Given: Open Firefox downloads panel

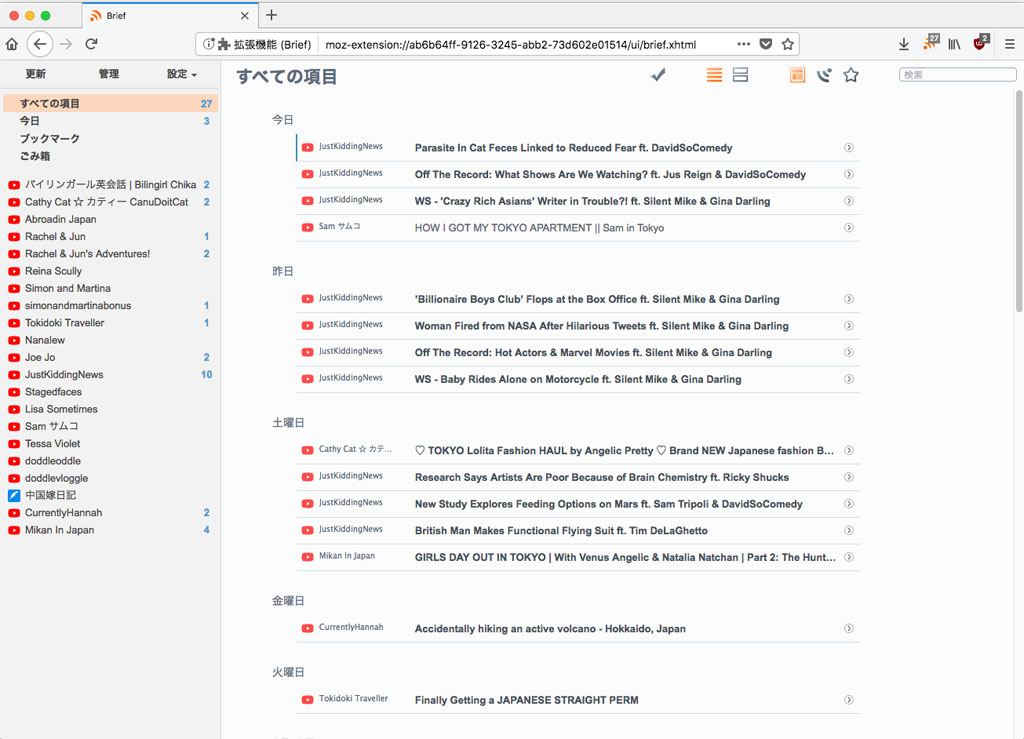Looking at the screenshot, I should (x=904, y=44).
